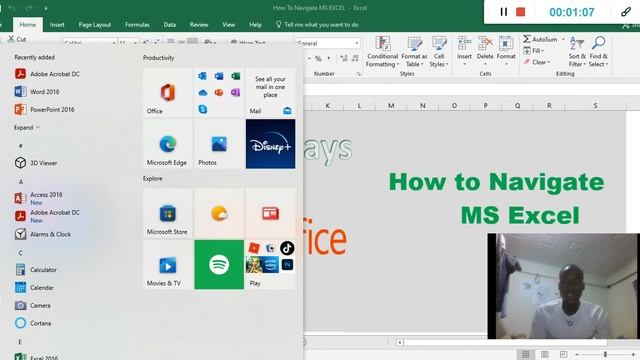Open the Weather tile
This screenshot has width=640, height=360.
pyautogui.click(x=219, y=213)
